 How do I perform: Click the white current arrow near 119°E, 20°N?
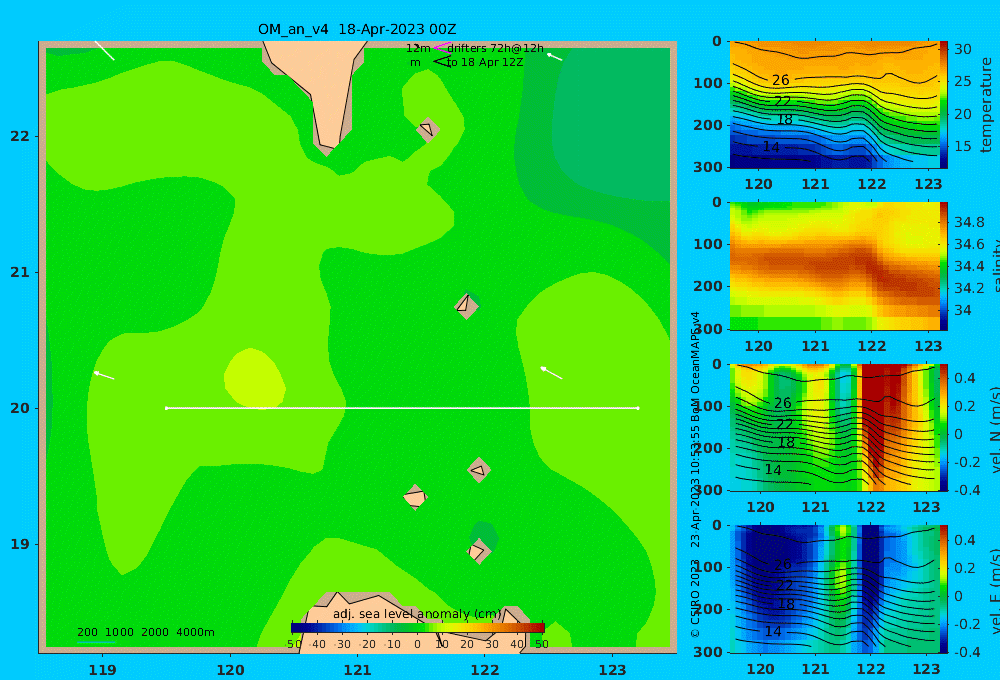point(104,375)
